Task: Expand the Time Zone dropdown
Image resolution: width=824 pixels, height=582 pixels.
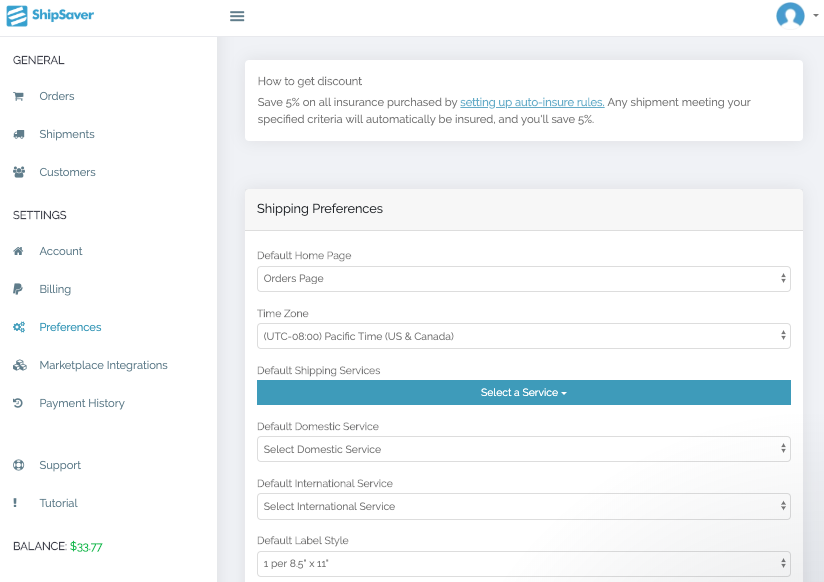Action: point(523,336)
